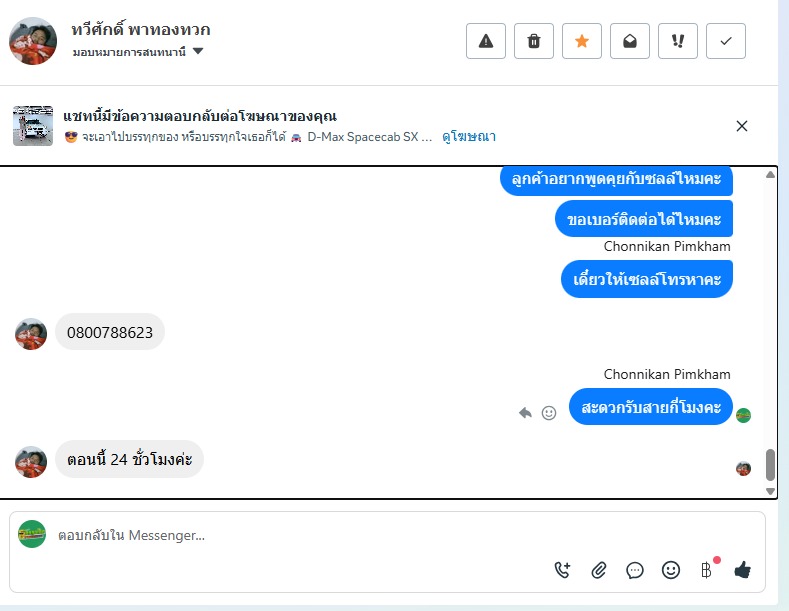Dismiss the ad reply notification banner

742,126
